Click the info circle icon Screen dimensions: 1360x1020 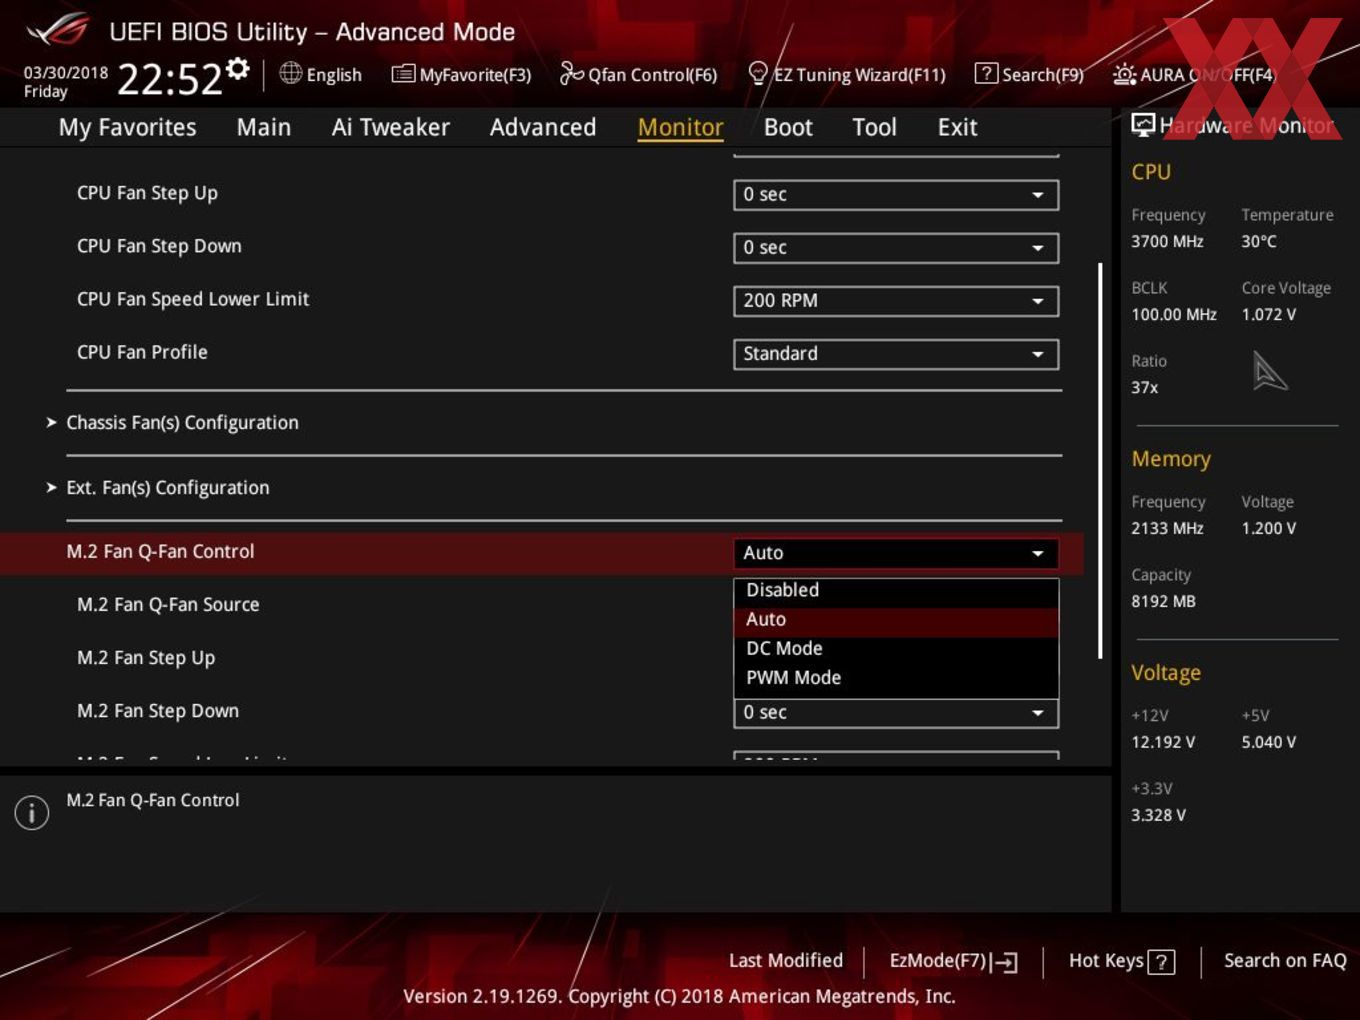click(32, 812)
